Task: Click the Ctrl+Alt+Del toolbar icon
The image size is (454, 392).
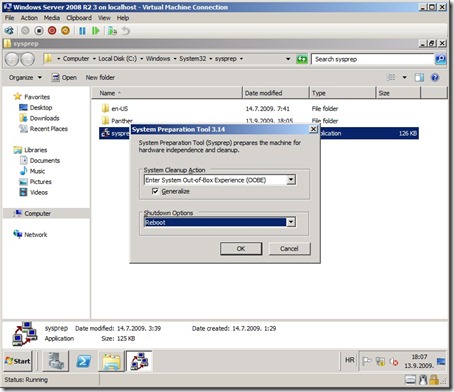Action: [x=9, y=31]
